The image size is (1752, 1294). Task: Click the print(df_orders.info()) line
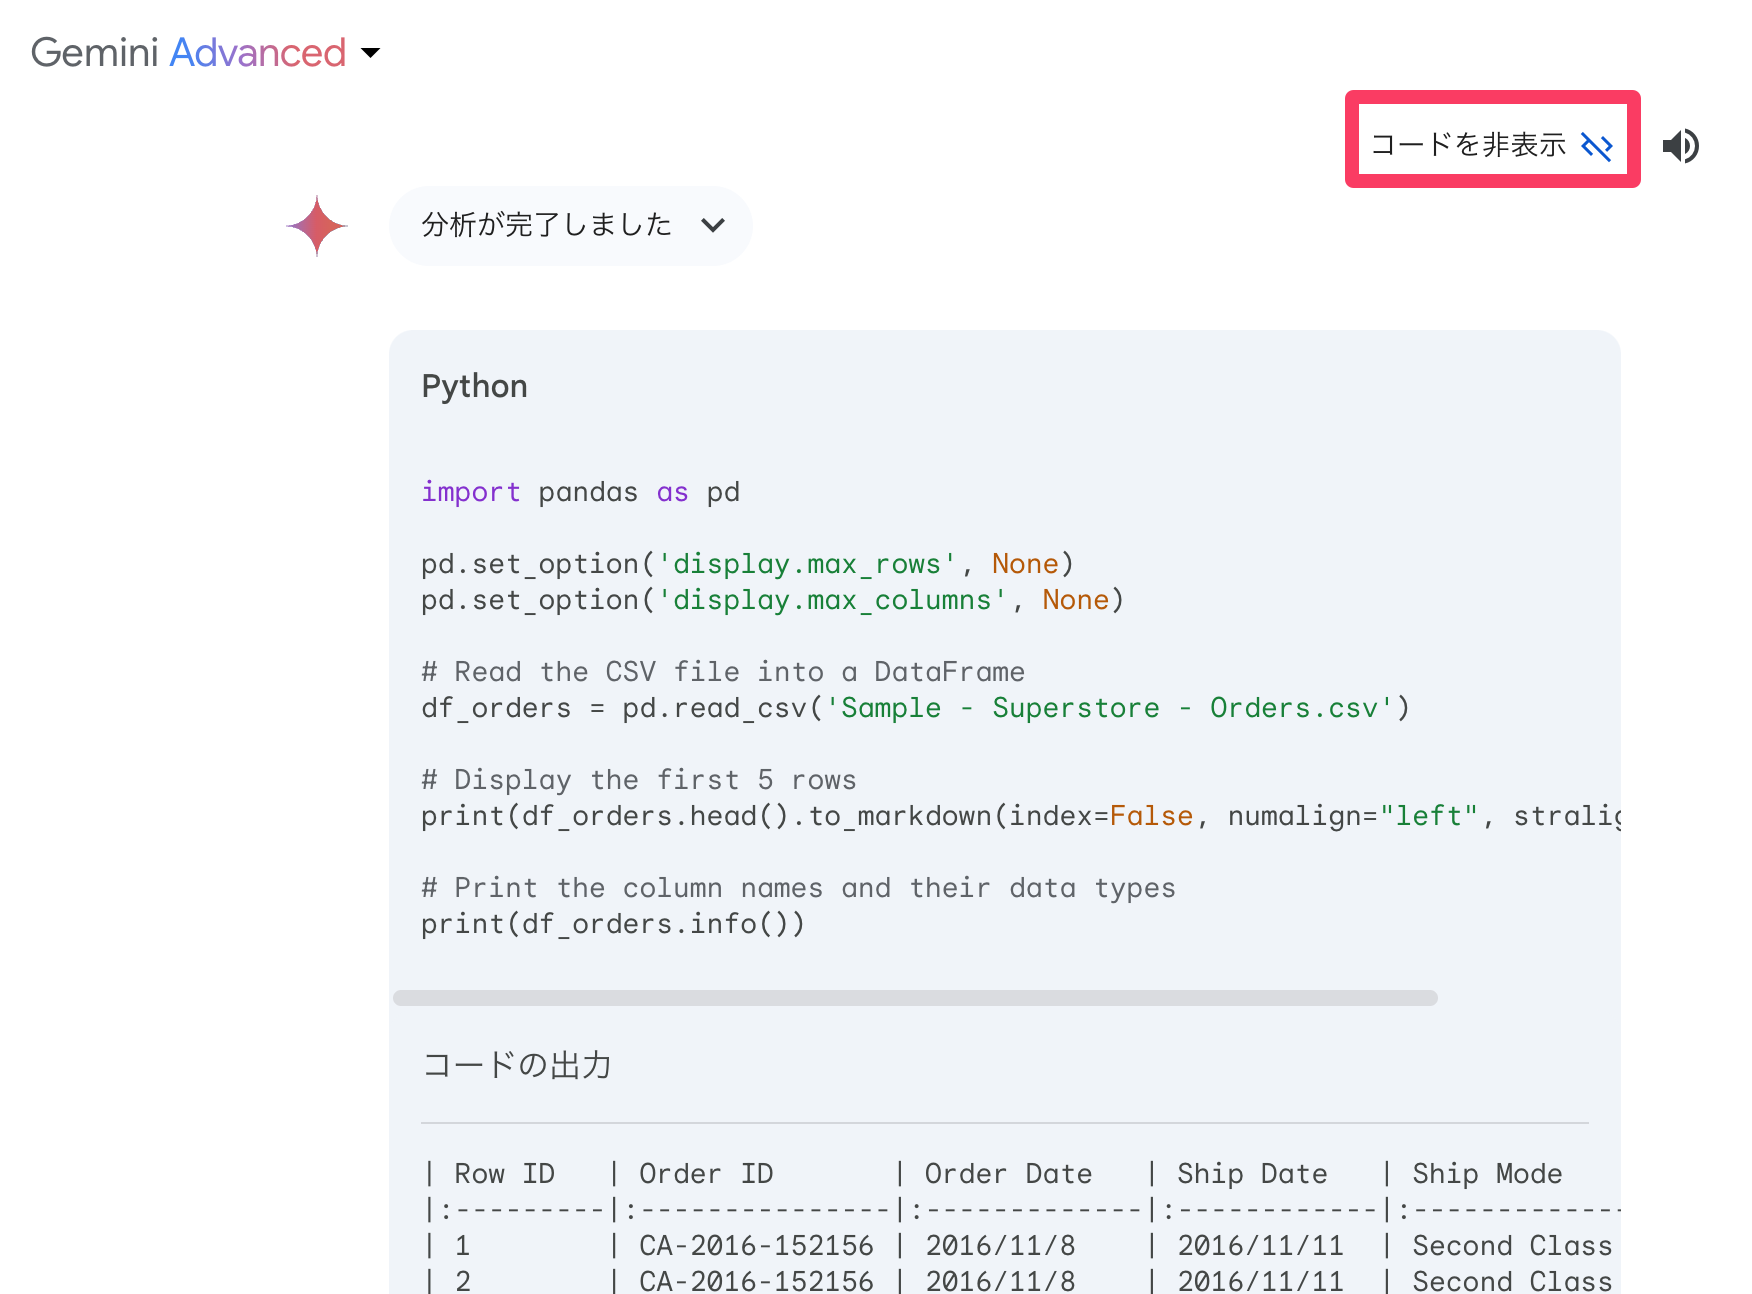pos(612,924)
